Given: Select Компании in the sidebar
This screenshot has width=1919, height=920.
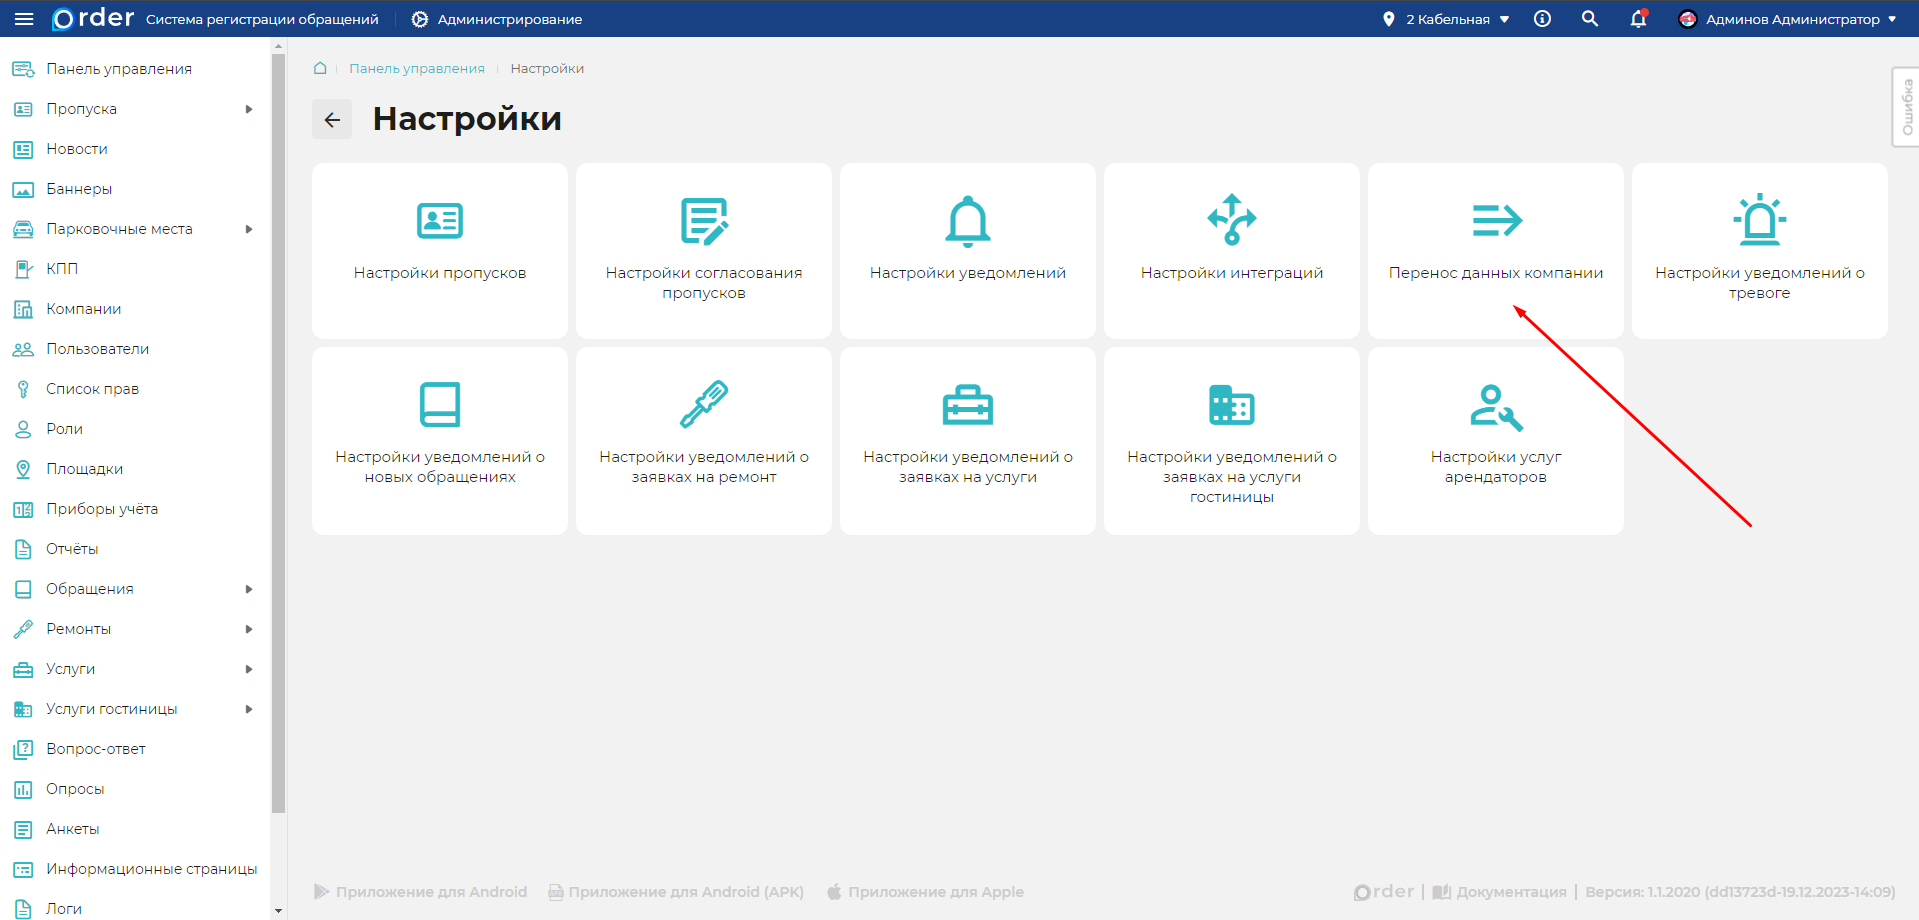Looking at the screenshot, I should pyautogui.click(x=83, y=309).
